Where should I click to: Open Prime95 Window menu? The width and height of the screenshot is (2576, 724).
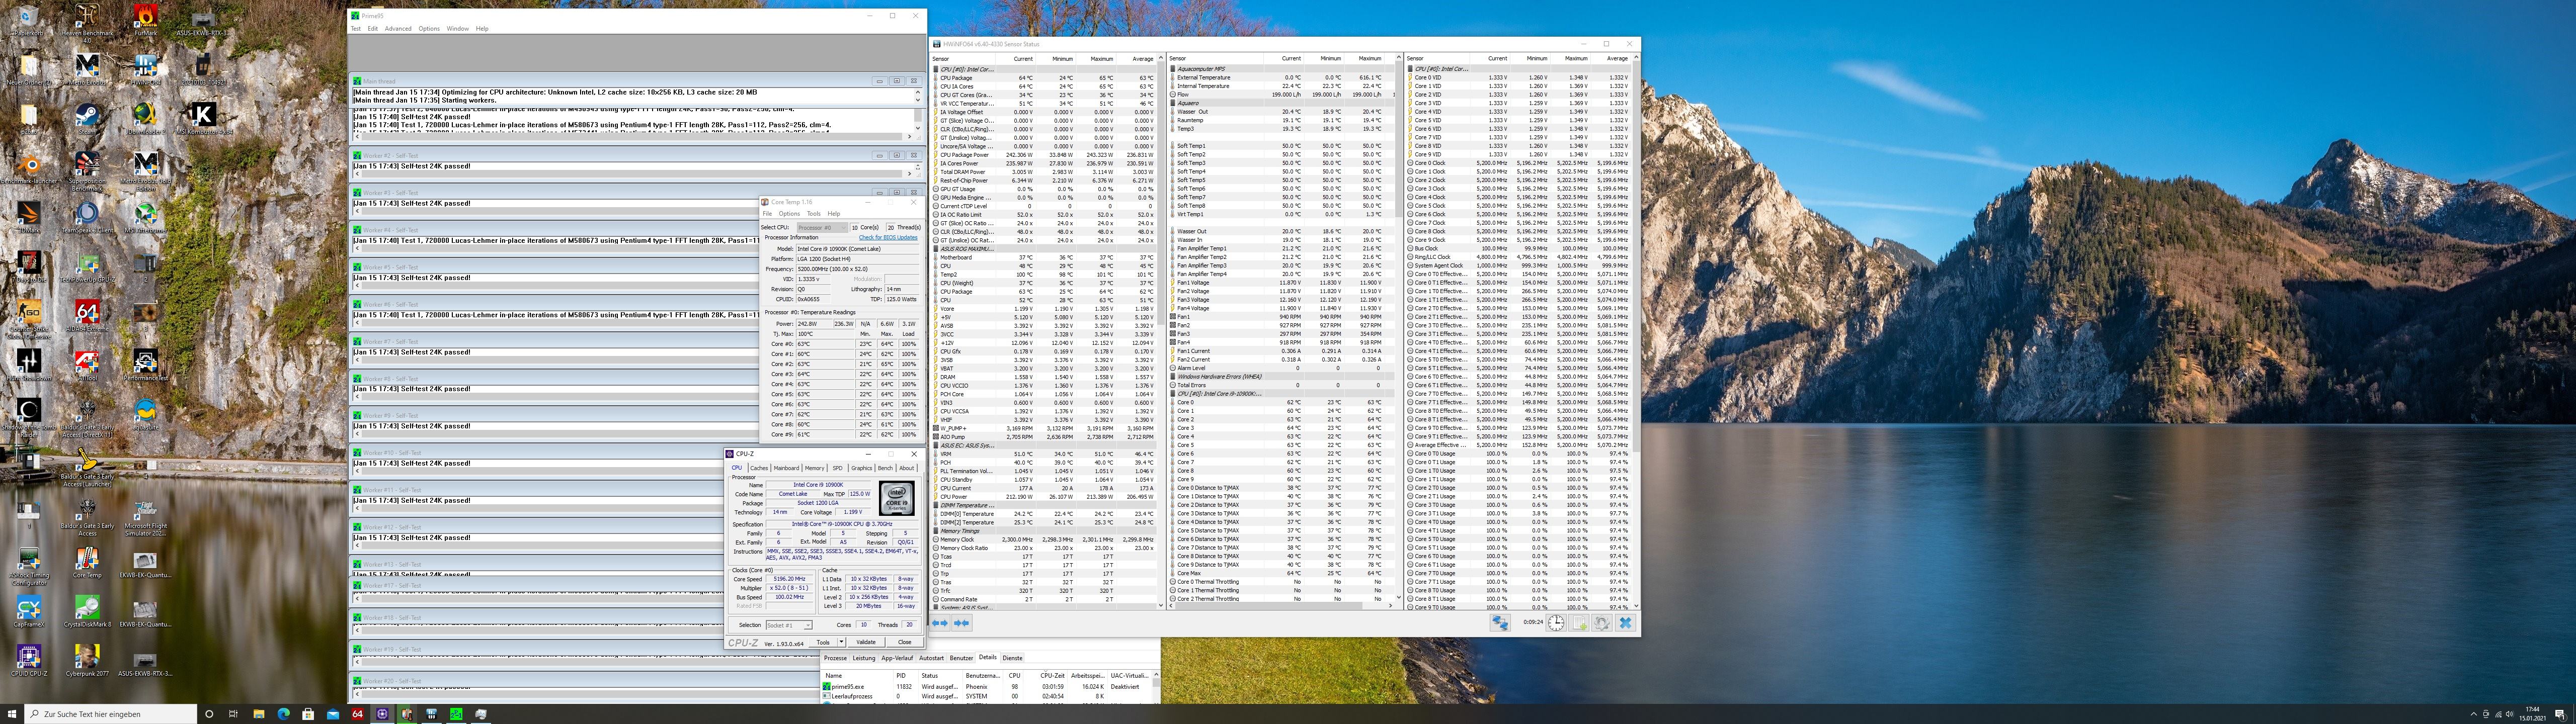click(458, 29)
